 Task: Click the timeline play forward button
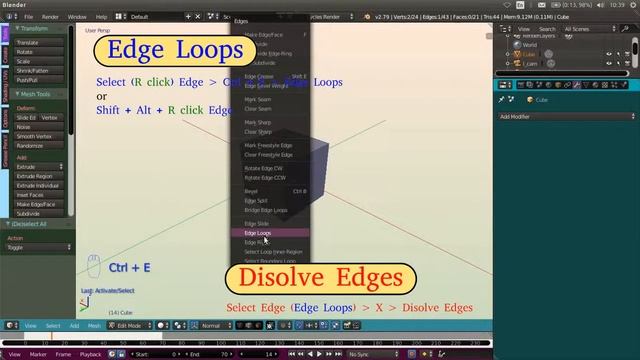click(x=319, y=354)
